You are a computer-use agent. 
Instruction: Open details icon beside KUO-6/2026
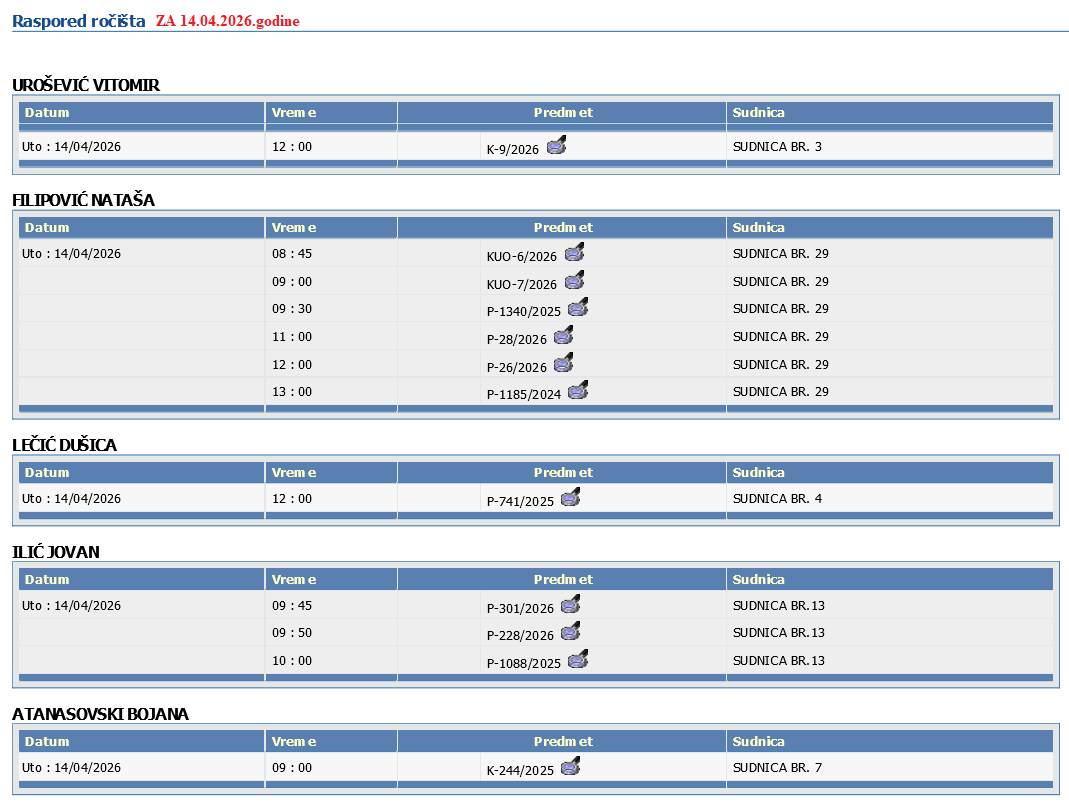pyautogui.click(x=574, y=253)
